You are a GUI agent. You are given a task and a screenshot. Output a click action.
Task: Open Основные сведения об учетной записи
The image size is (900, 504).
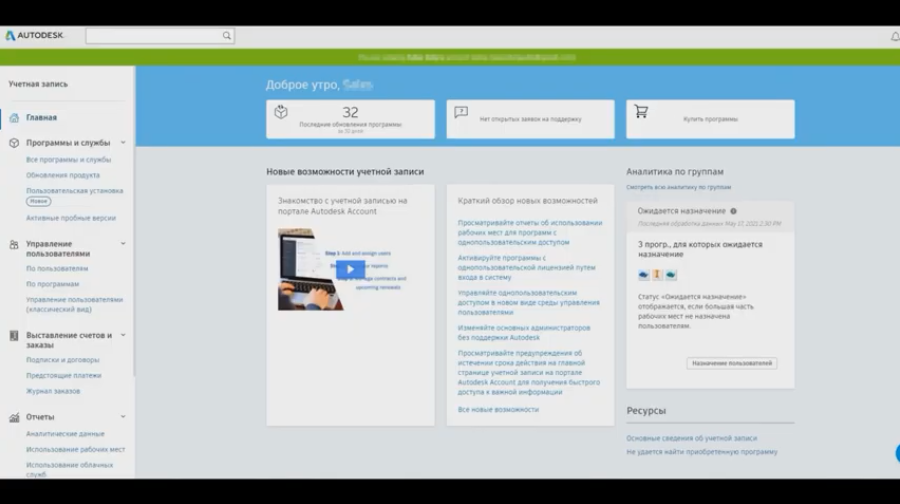point(692,439)
